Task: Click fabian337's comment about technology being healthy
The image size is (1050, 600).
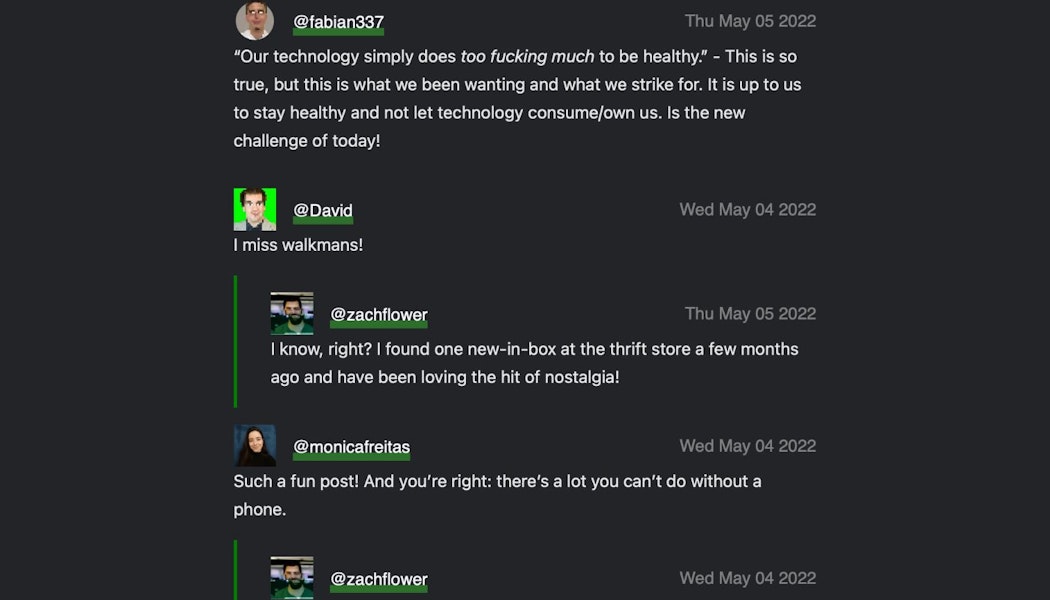Action: (517, 99)
